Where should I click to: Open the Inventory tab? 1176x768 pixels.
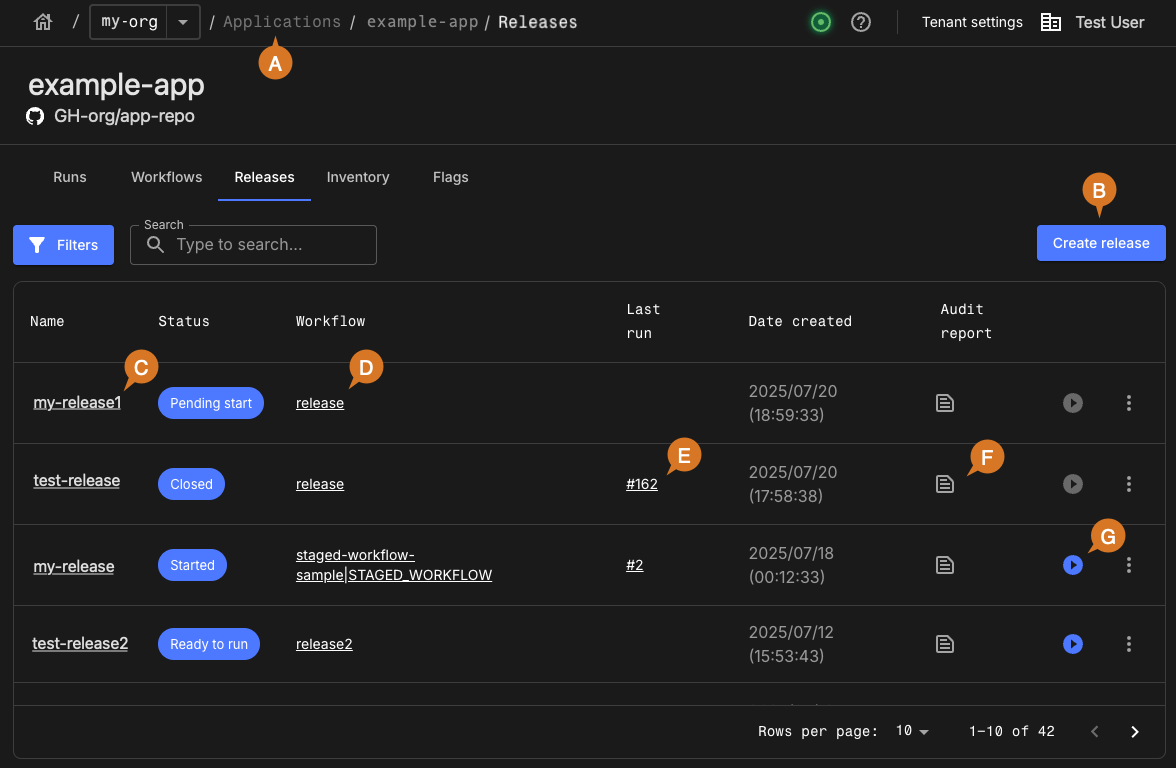tap(358, 177)
